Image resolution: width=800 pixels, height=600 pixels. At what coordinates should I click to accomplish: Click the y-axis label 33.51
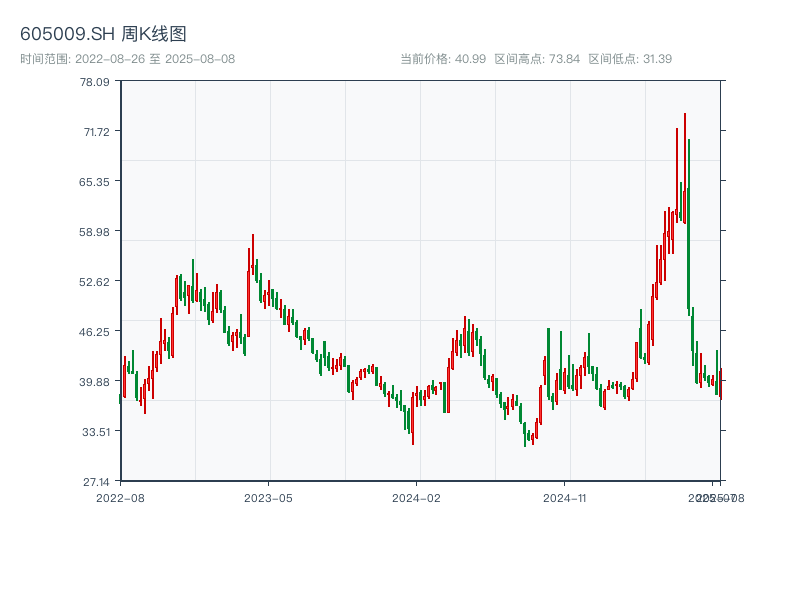pos(96,432)
